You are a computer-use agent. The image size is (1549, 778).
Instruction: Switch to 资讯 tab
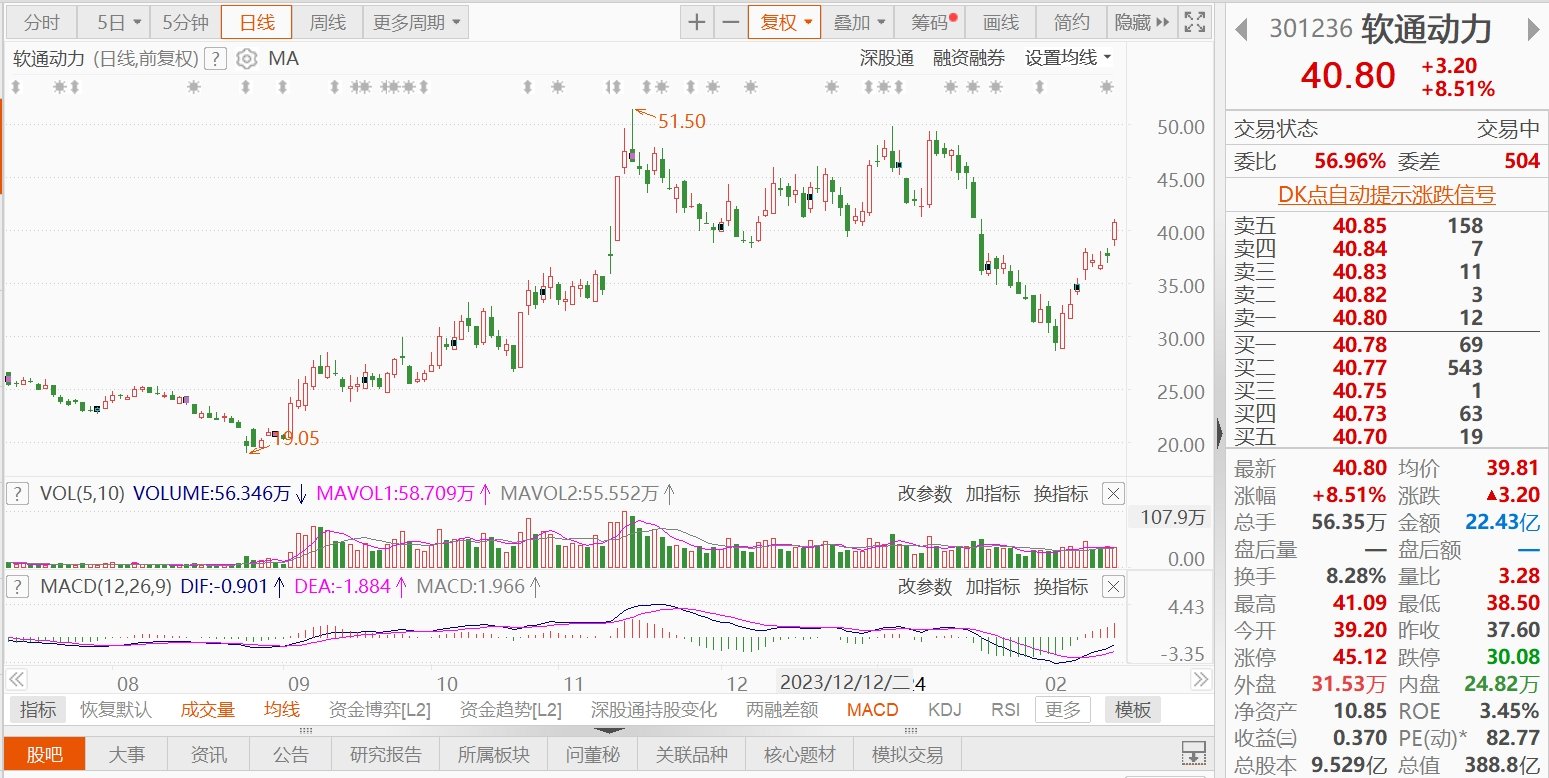coord(208,755)
